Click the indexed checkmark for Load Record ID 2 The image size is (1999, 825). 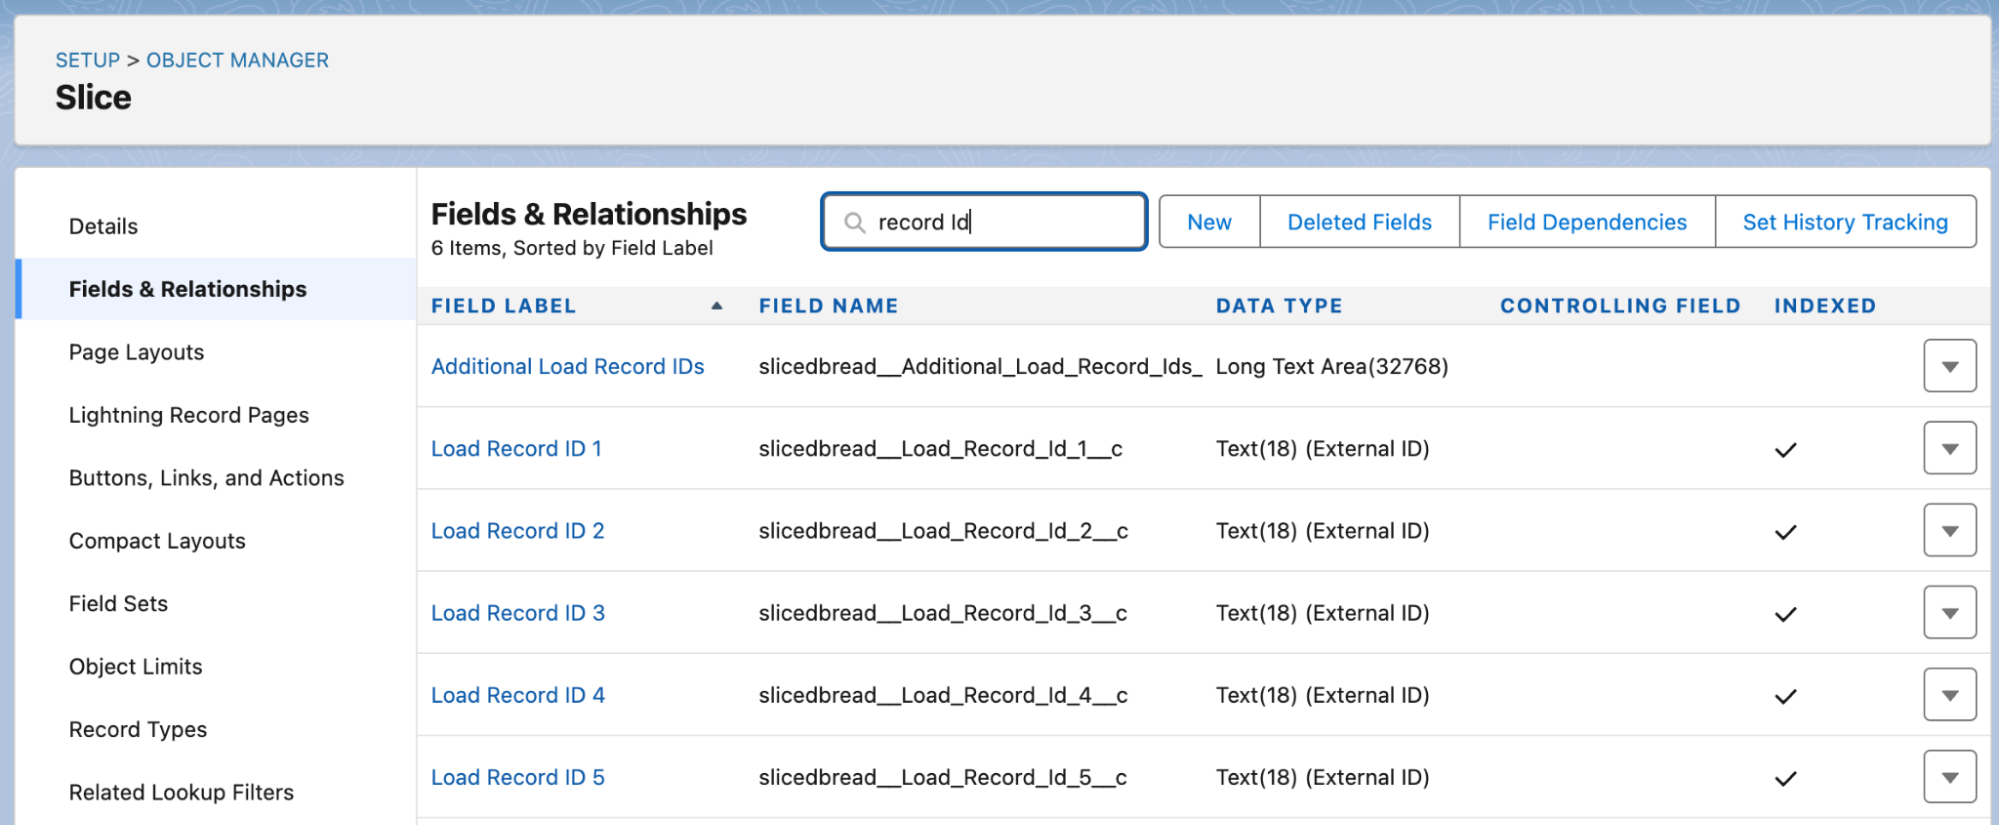[1785, 532]
